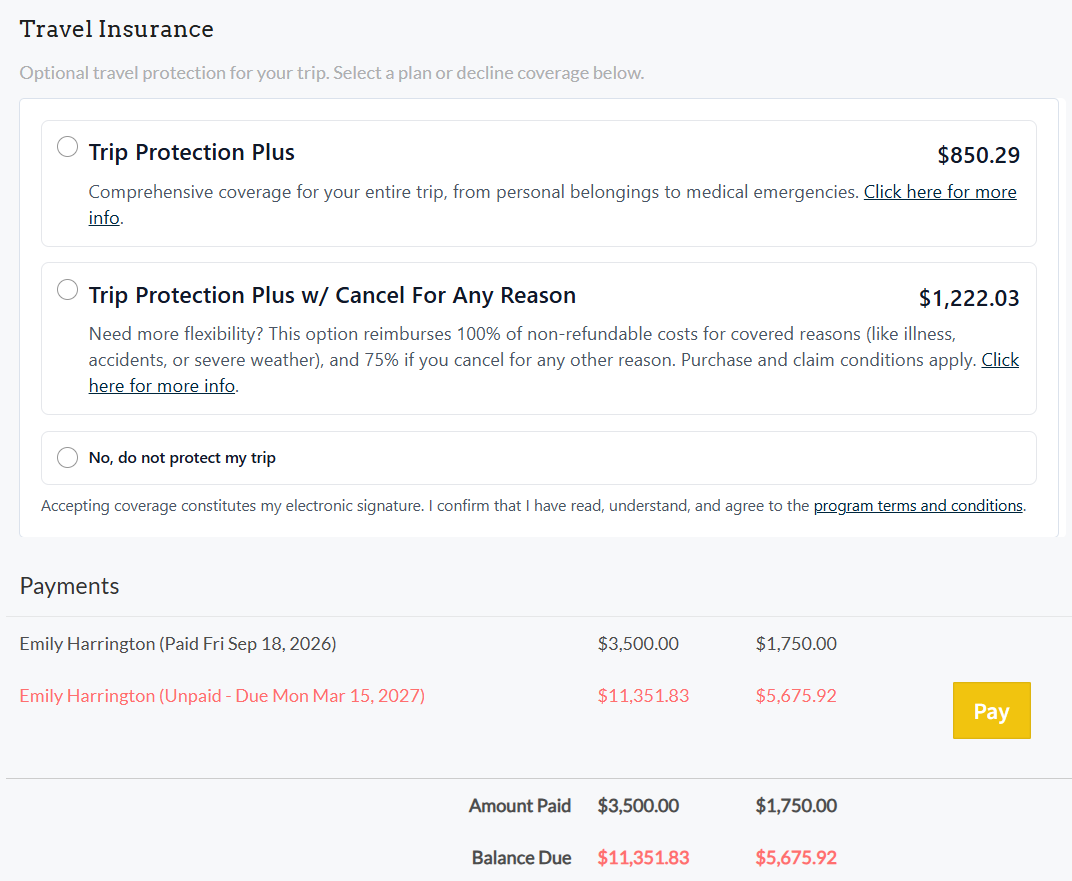Choose the Cancel For Any Reason plan radio
The width and height of the screenshot is (1072, 881).
pyautogui.click(x=67, y=290)
